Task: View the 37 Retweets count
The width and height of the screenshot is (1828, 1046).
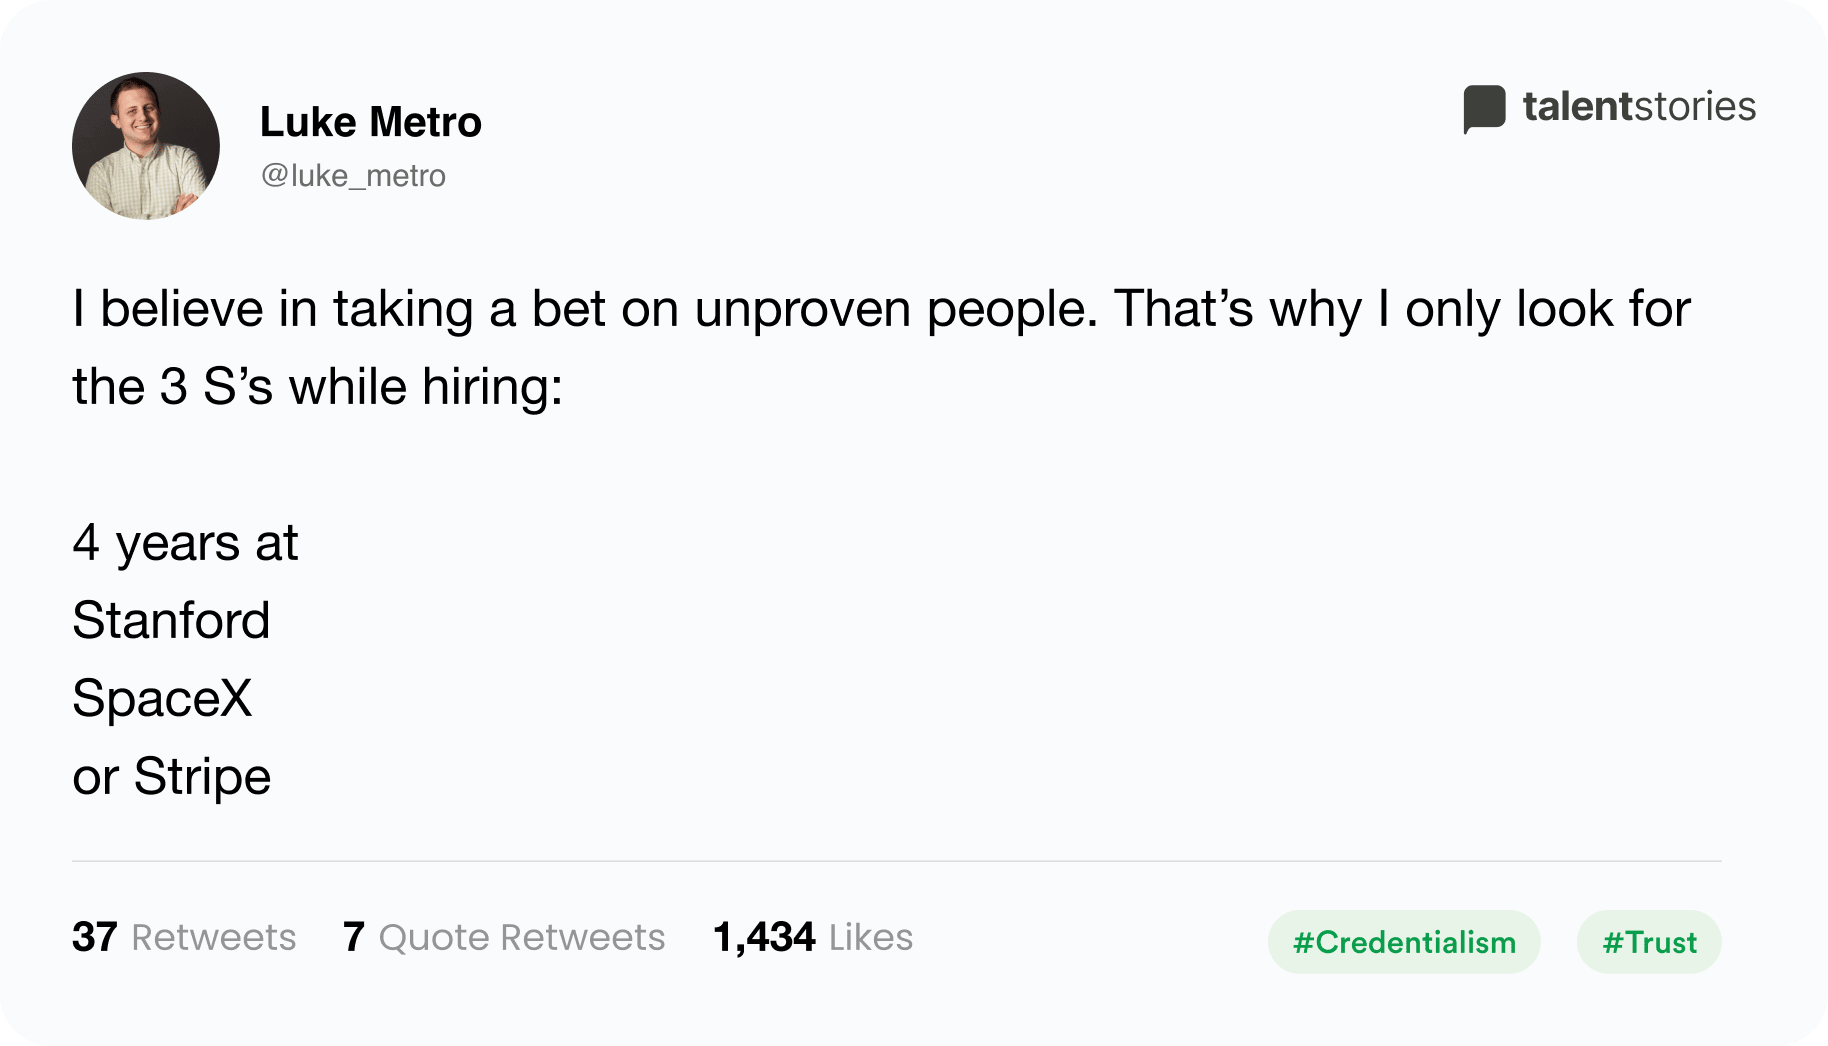Action: pyautogui.click(x=184, y=938)
